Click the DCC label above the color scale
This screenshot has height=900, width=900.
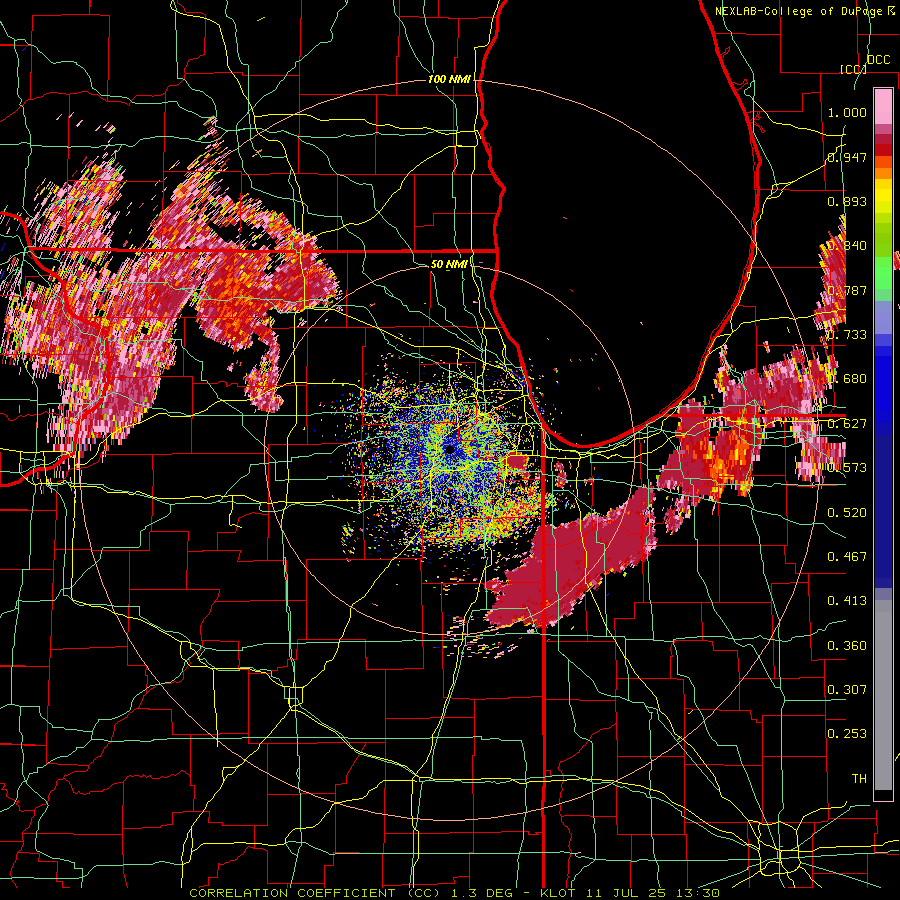[x=878, y=60]
